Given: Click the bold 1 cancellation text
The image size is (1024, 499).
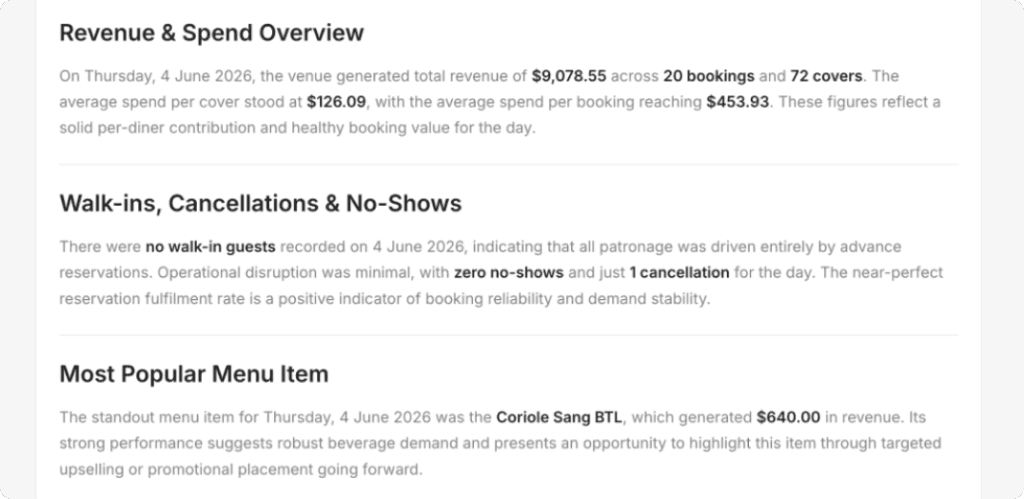Looking at the screenshot, I should [x=679, y=273].
